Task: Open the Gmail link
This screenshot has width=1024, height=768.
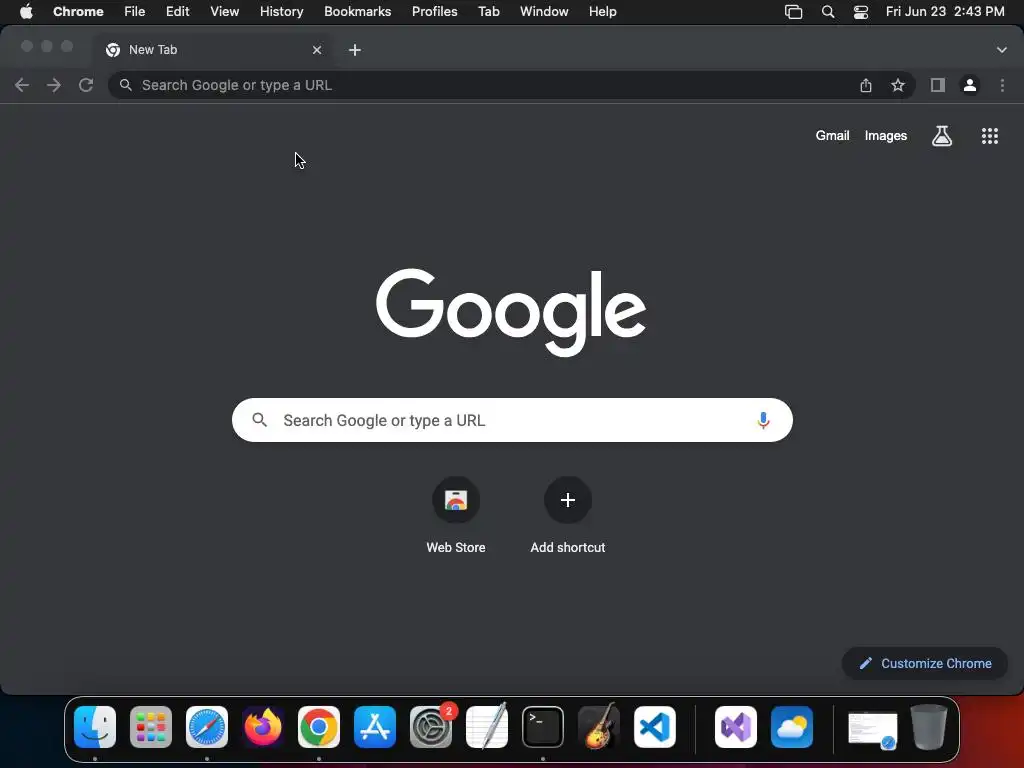Action: click(x=832, y=136)
